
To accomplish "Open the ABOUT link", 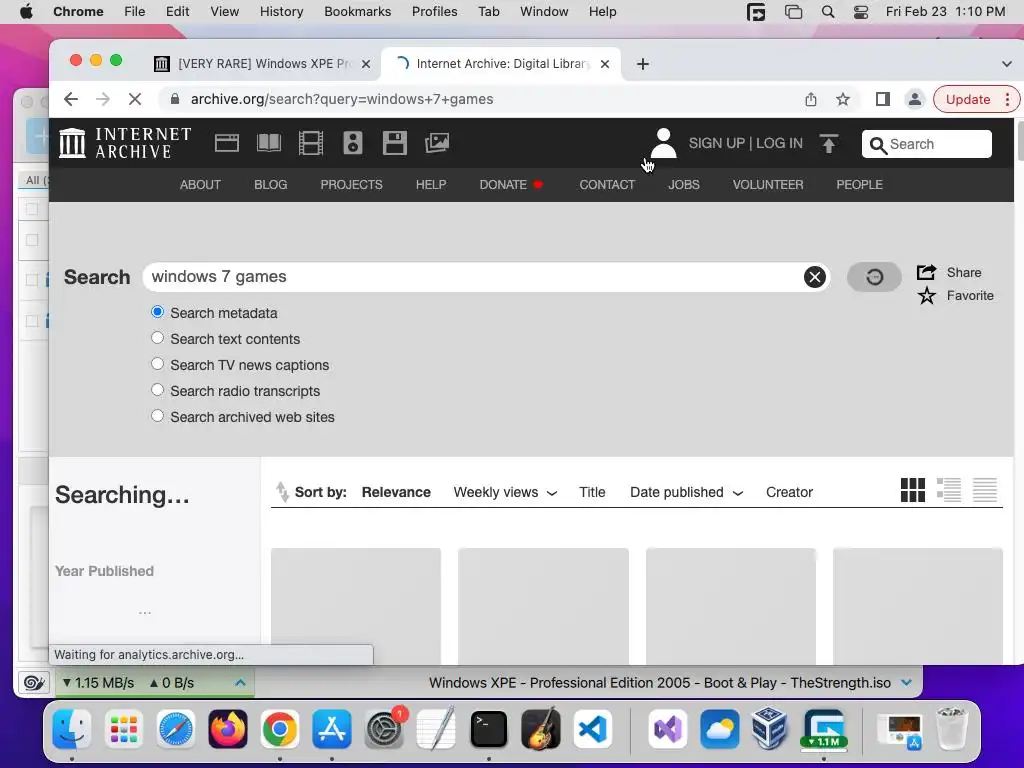I will tap(200, 185).
